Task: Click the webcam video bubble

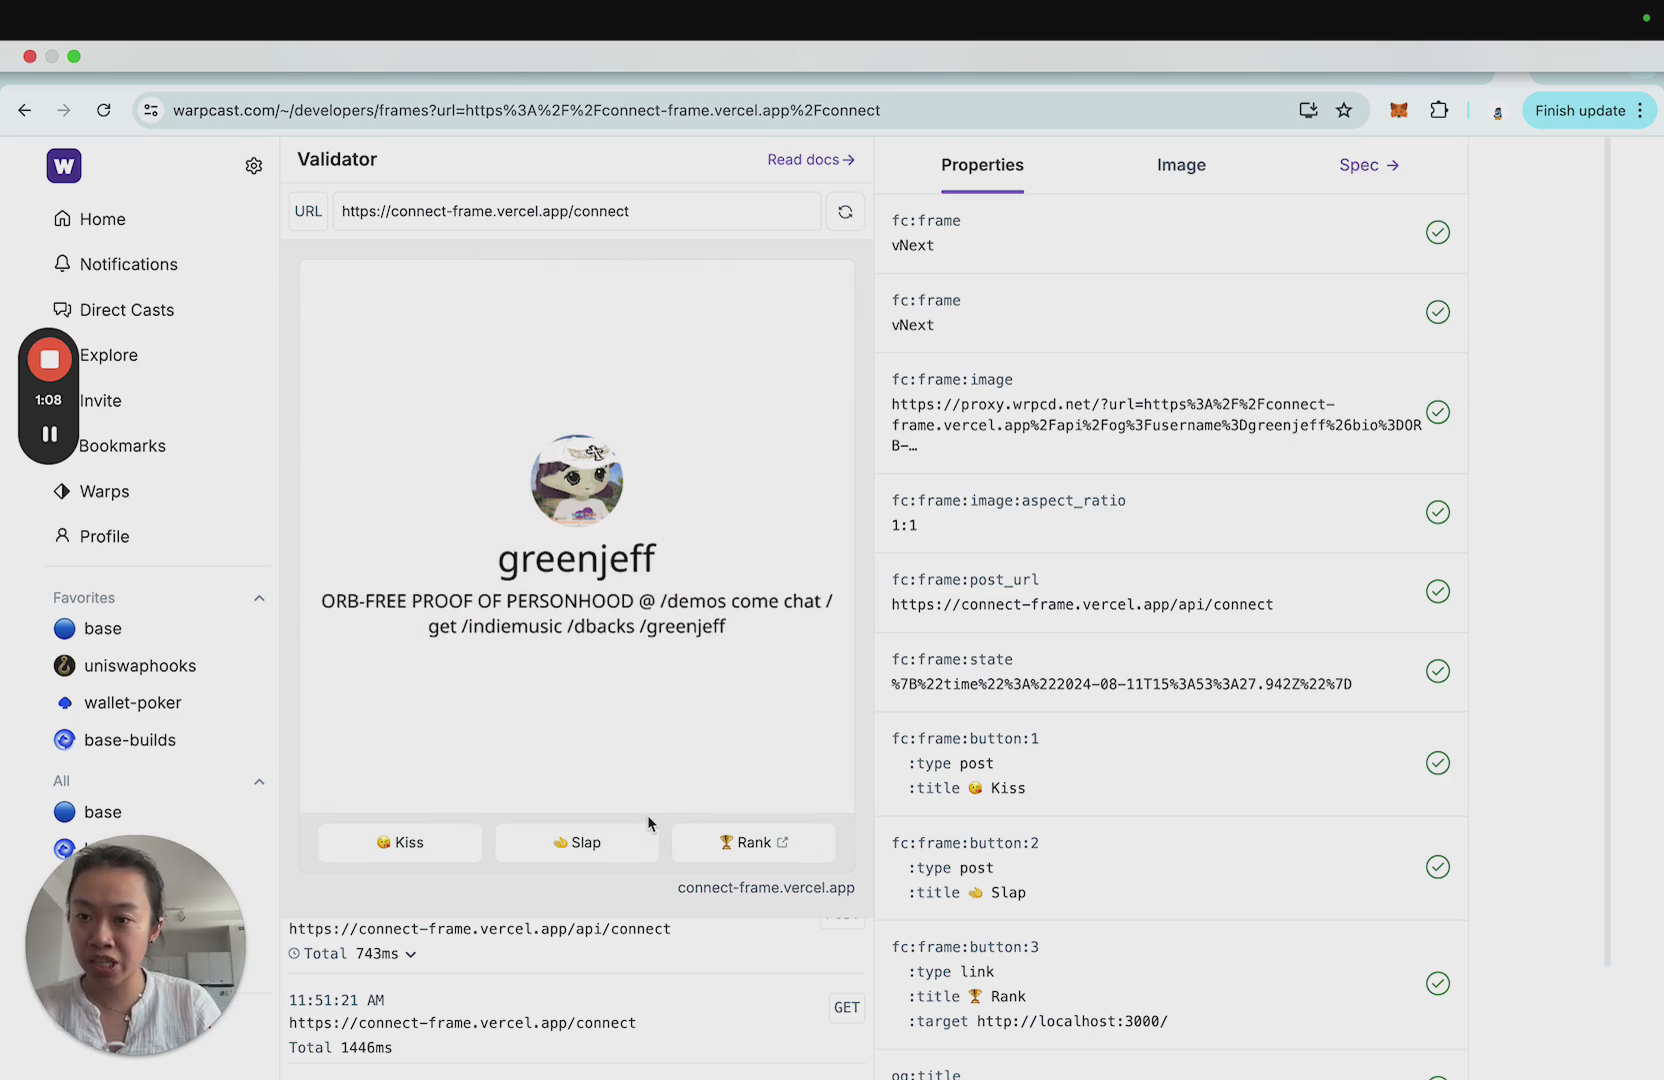Action: tap(136, 945)
